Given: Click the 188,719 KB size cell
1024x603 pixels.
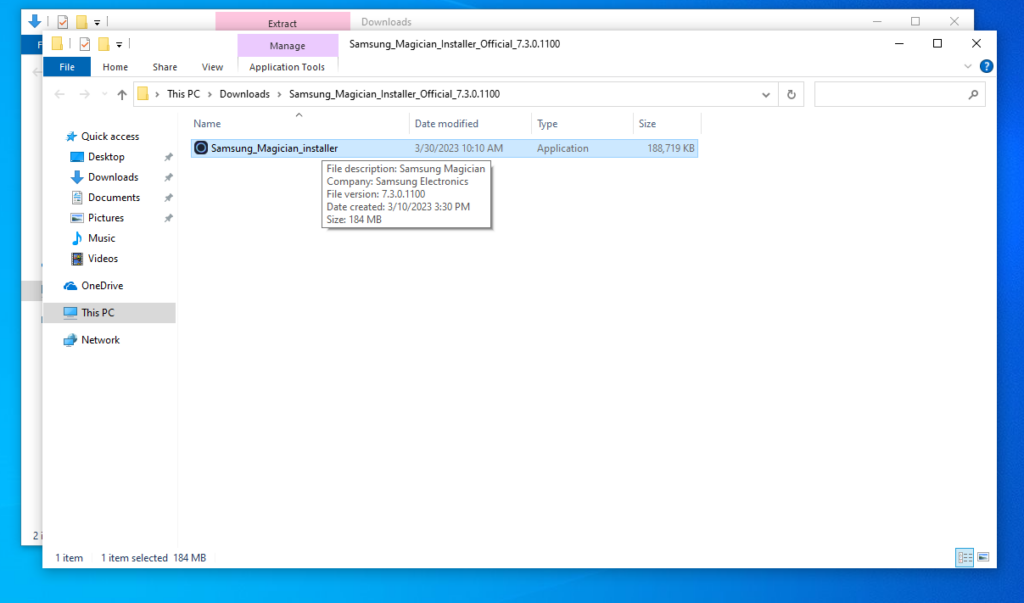Looking at the screenshot, I should click(x=671, y=148).
